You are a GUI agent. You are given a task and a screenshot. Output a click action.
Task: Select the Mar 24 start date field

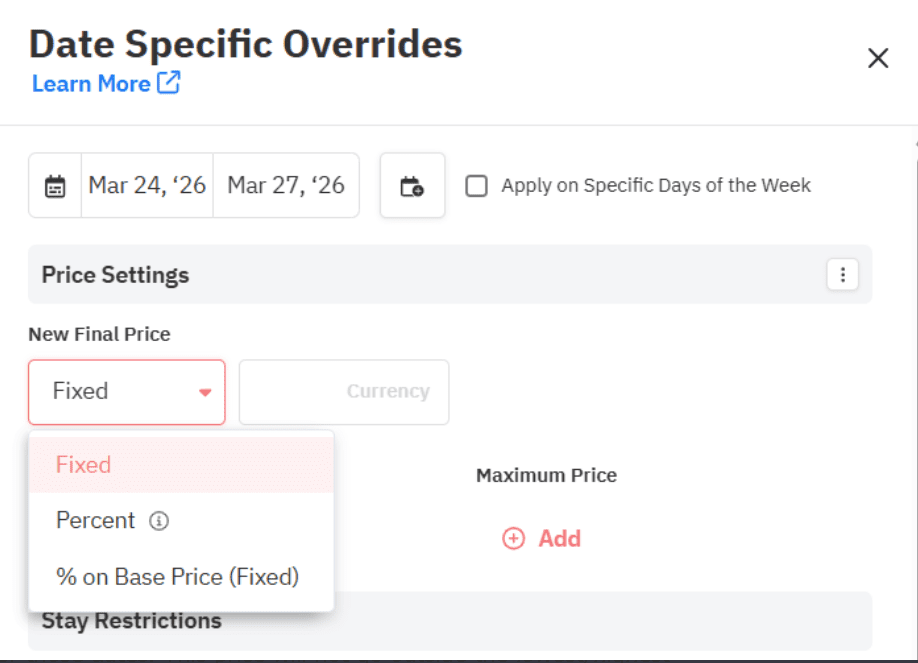146,185
